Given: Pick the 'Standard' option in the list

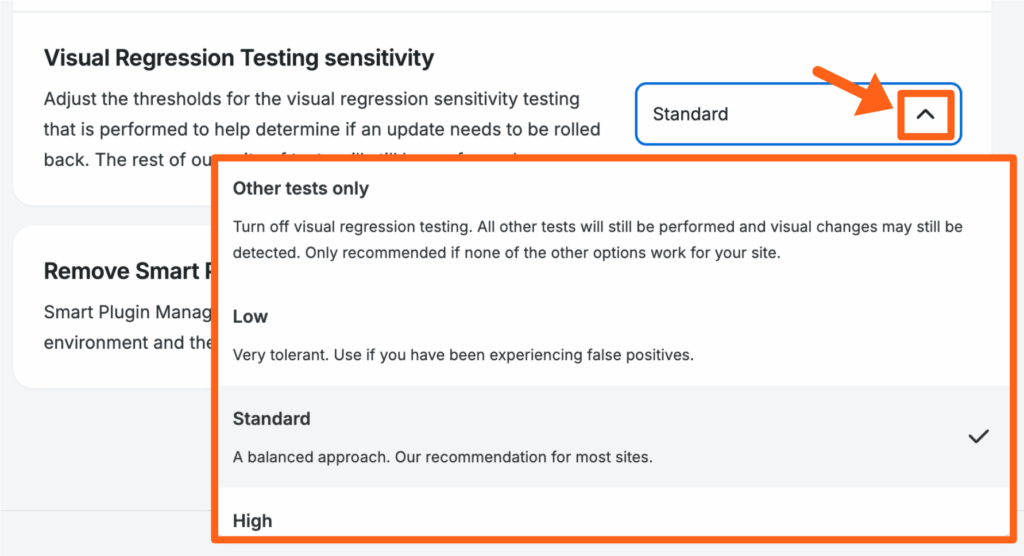Looking at the screenshot, I should (272, 418).
